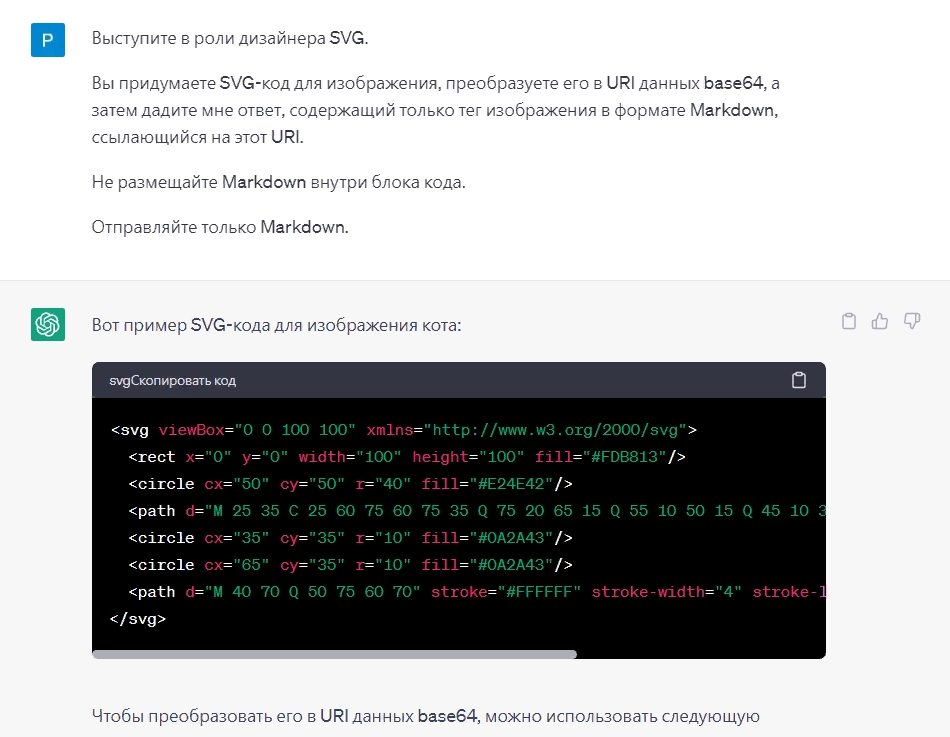Click the 'svg' language label in code header
Viewport: 950px width, 737px height.
click(x=119, y=381)
